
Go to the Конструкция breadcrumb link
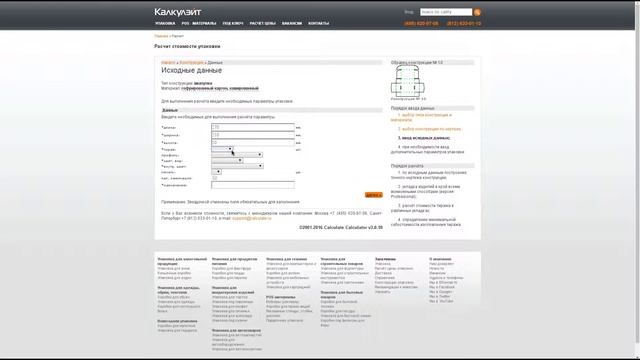tap(191, 62)
